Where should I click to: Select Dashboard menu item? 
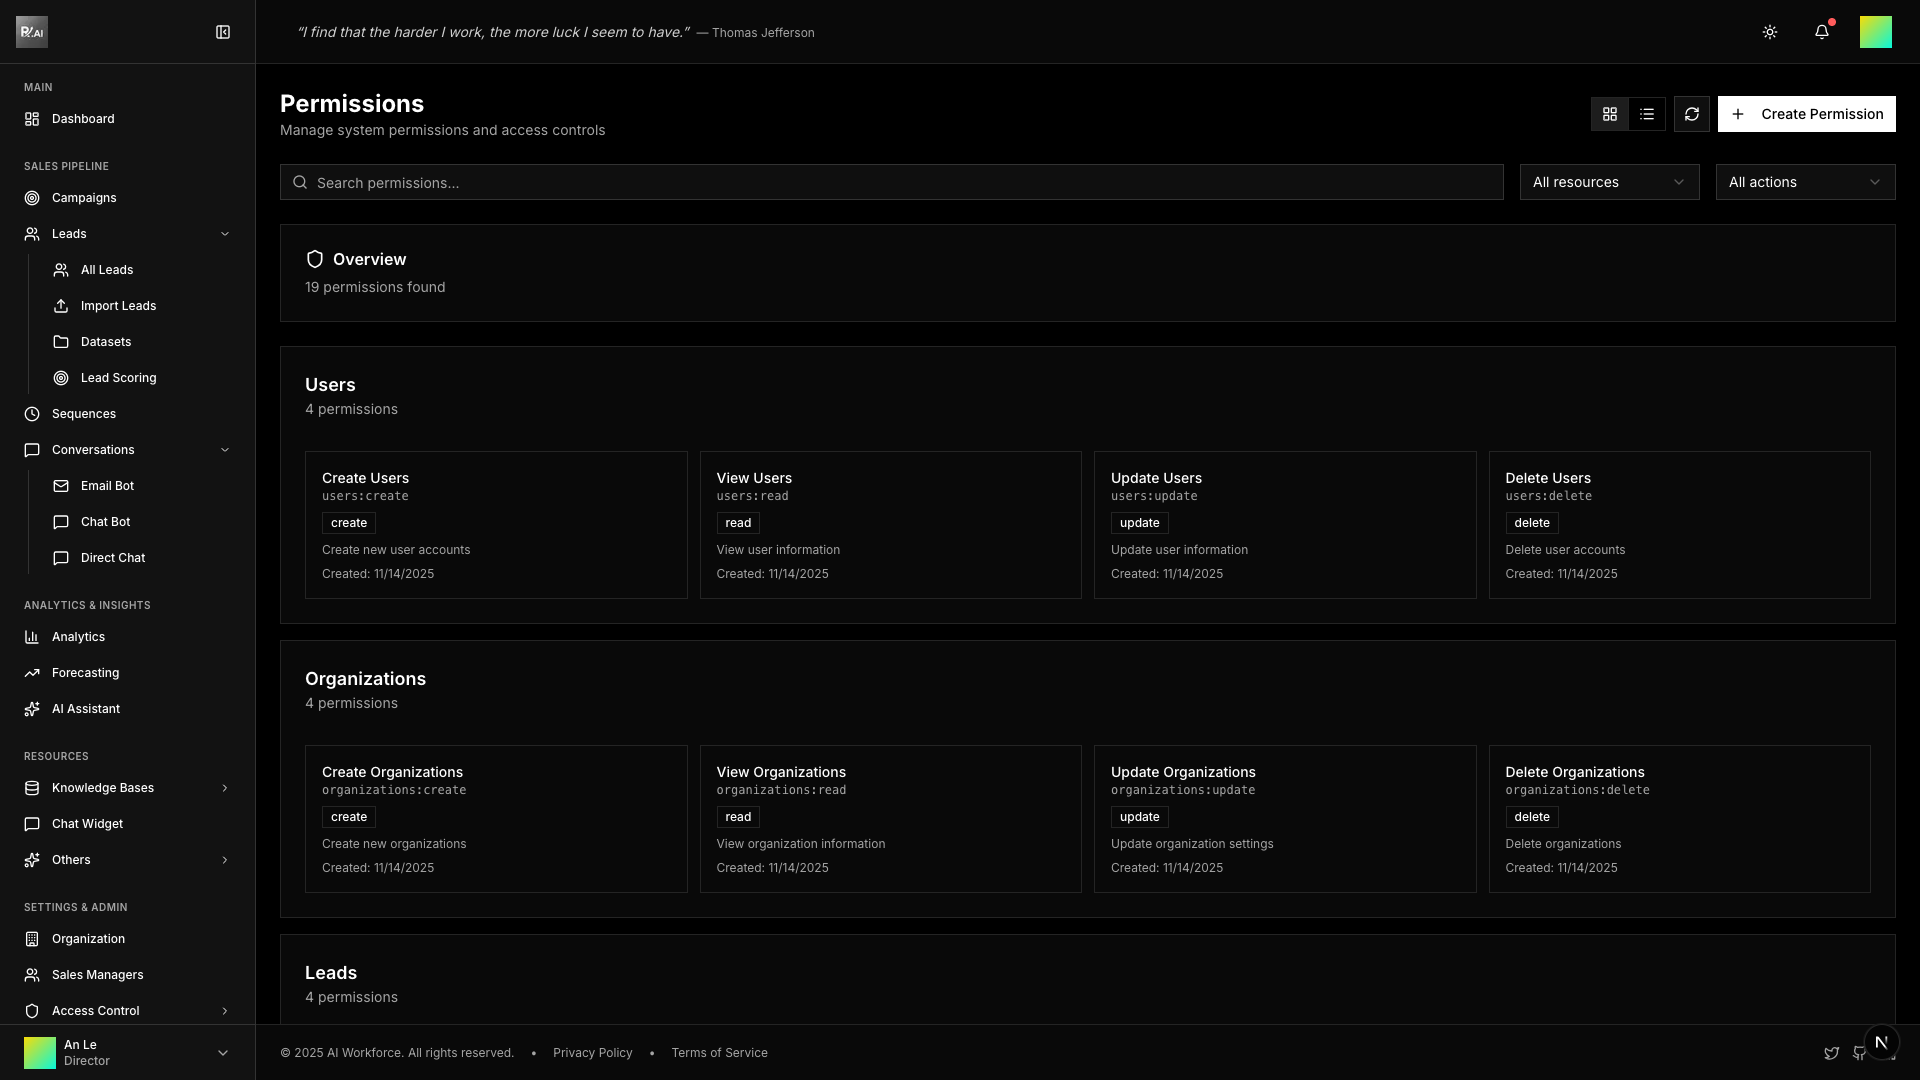point(83,119)
